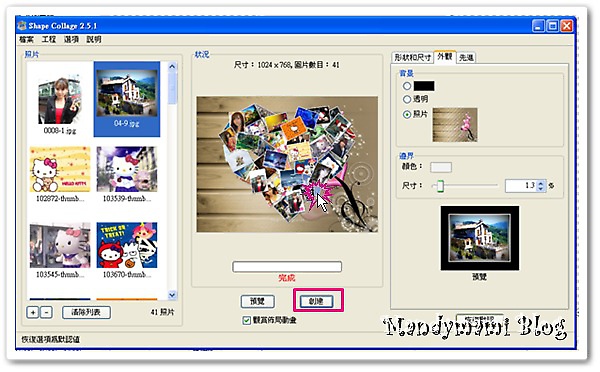600x372 pixels.
Task: Click the border preview thumbnail of house
Action: [480, 238]
